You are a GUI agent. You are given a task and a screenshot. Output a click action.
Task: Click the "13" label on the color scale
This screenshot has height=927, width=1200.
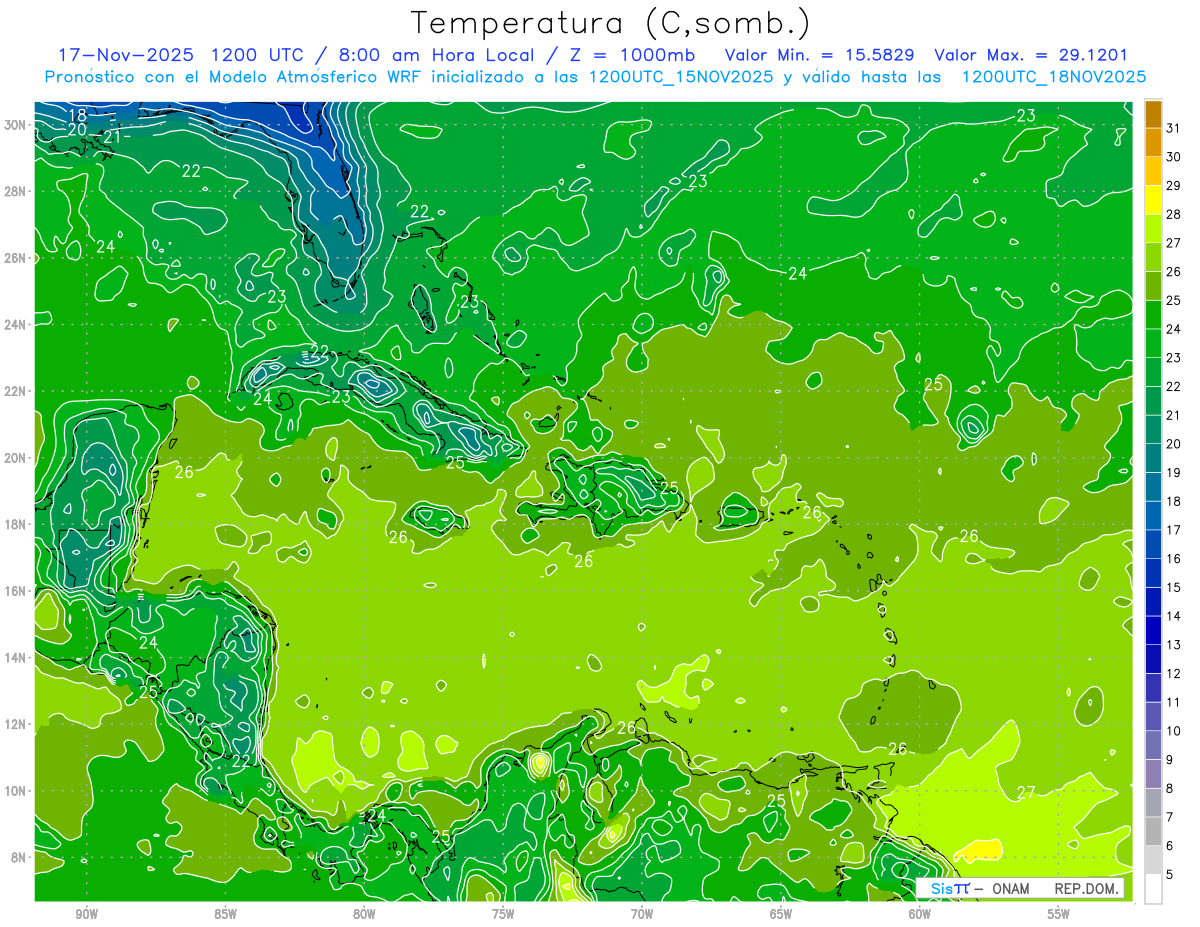[1174, 645]
